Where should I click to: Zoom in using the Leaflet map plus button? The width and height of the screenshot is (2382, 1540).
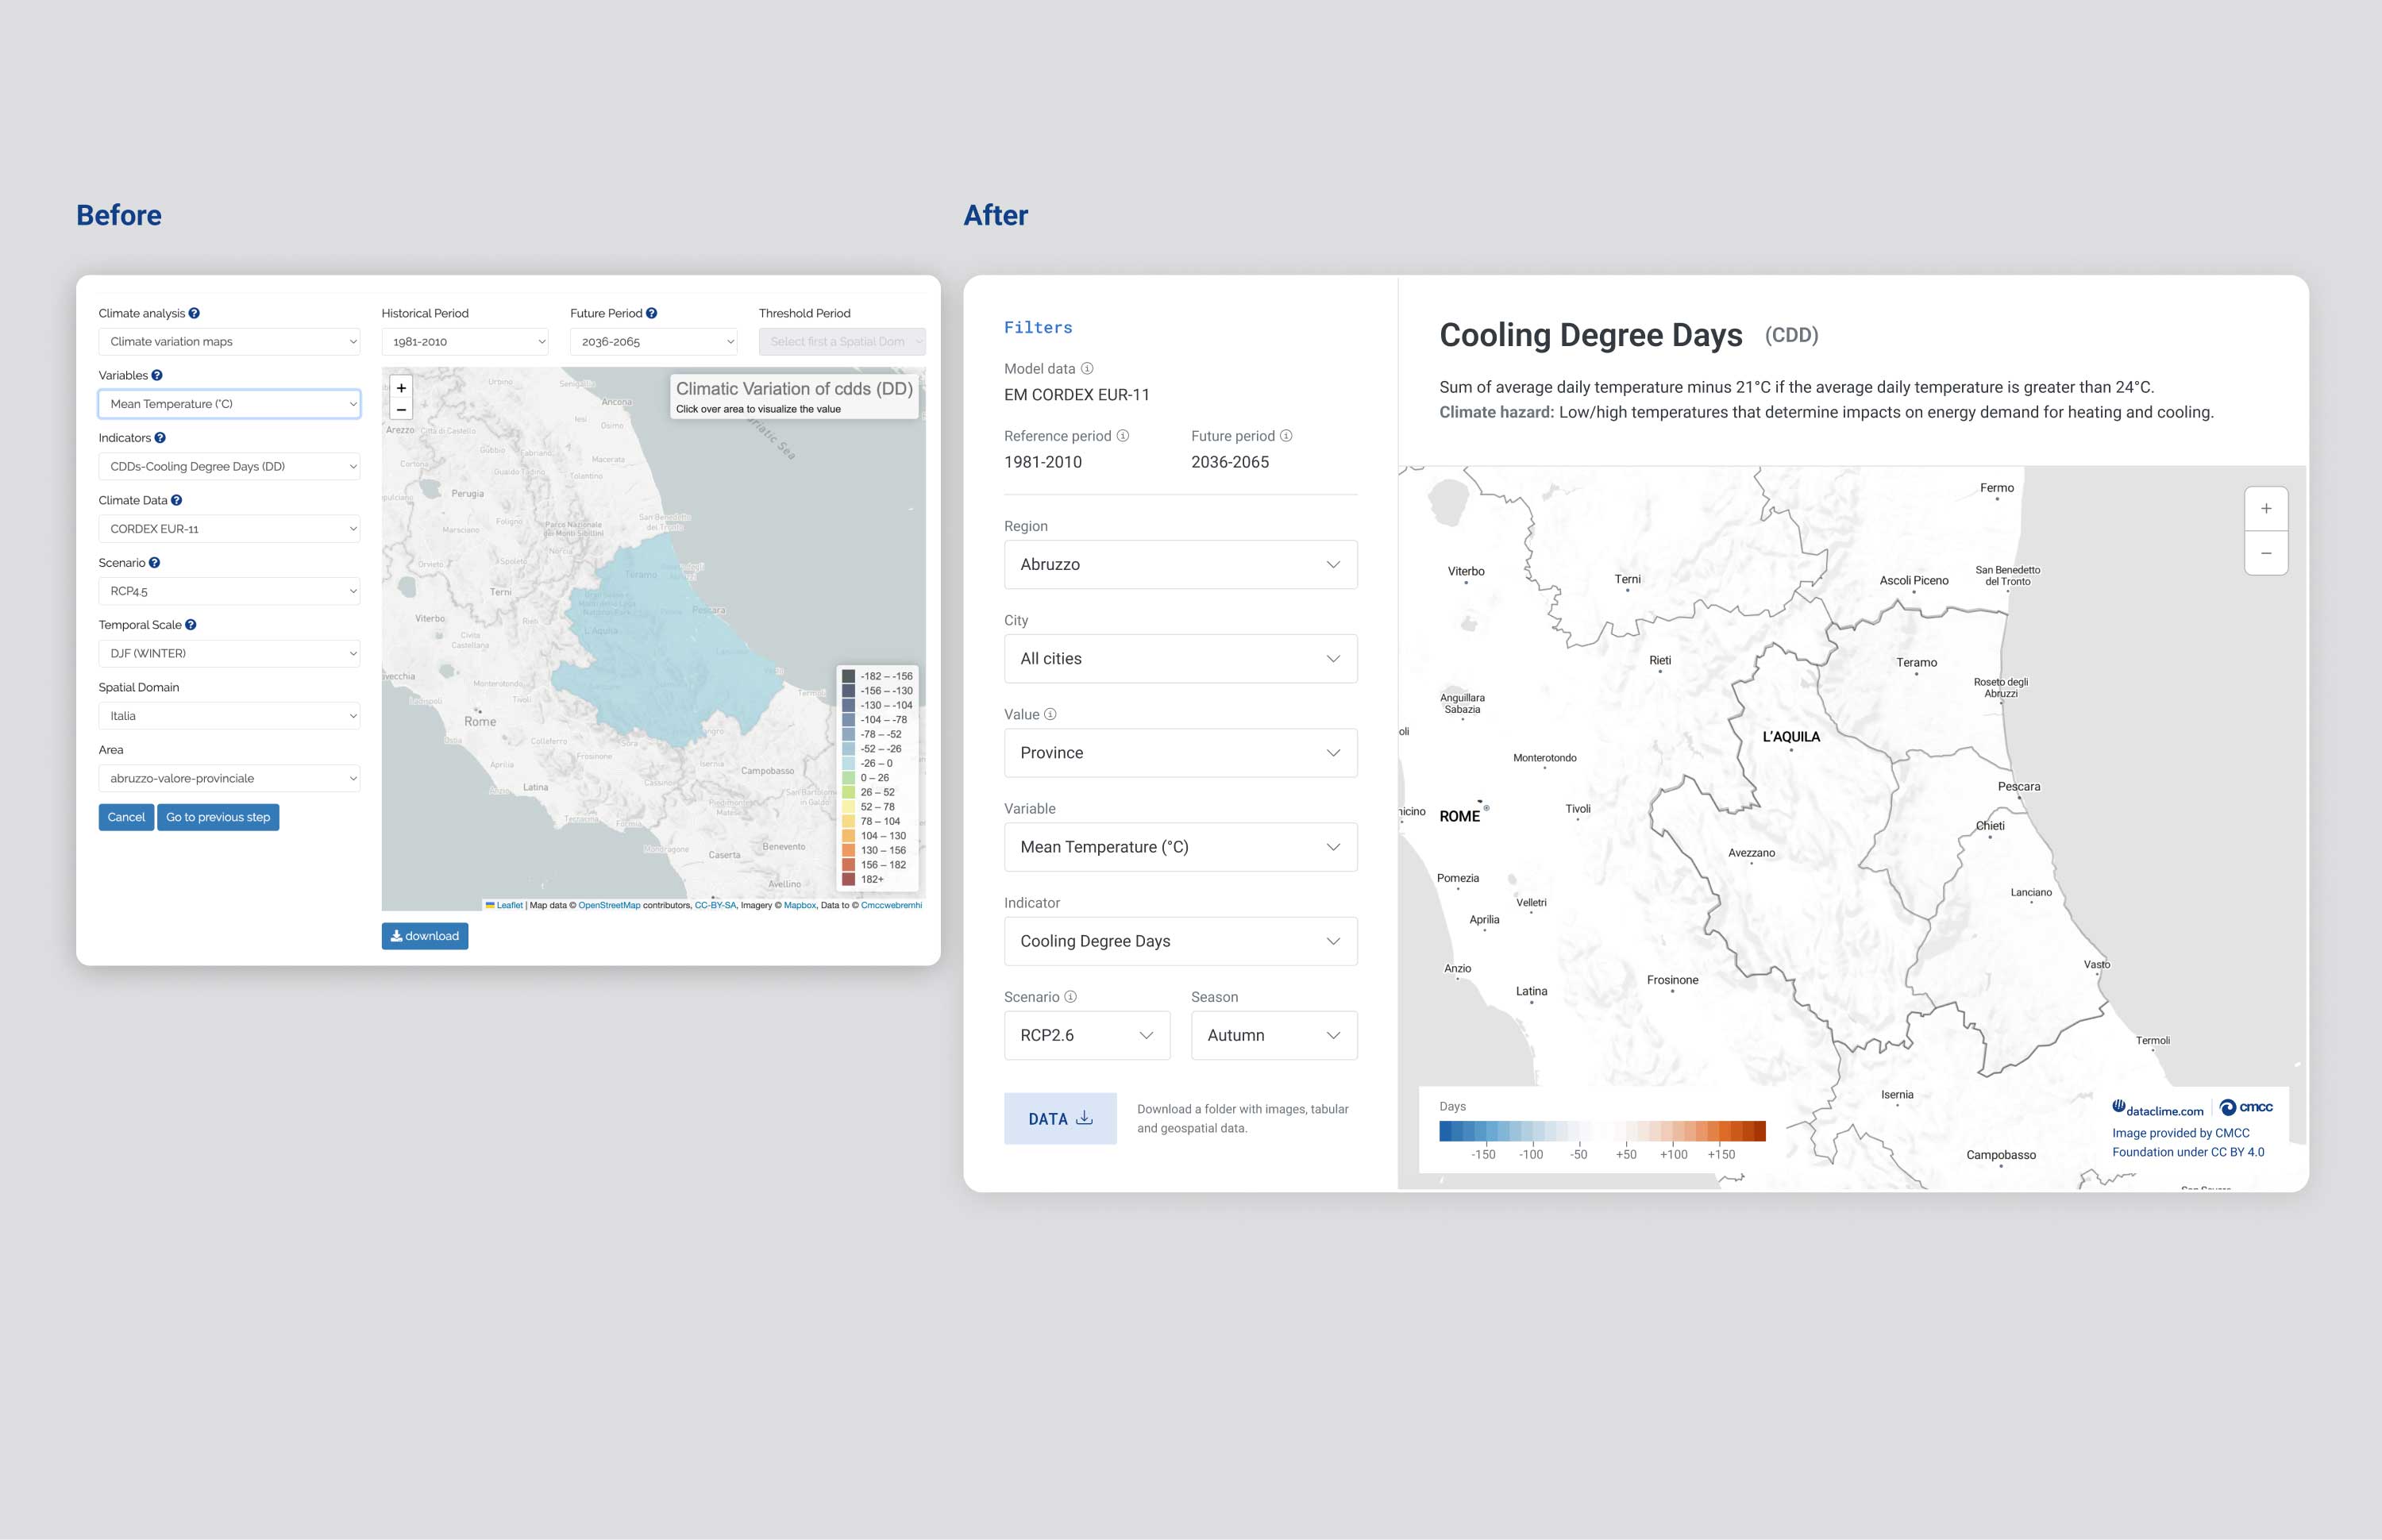point(400,388)
